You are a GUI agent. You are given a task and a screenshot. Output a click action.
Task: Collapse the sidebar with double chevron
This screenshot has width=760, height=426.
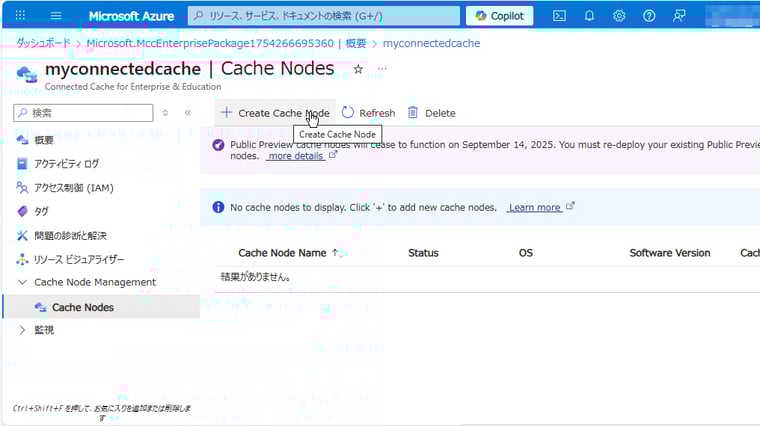coord(188,113)
